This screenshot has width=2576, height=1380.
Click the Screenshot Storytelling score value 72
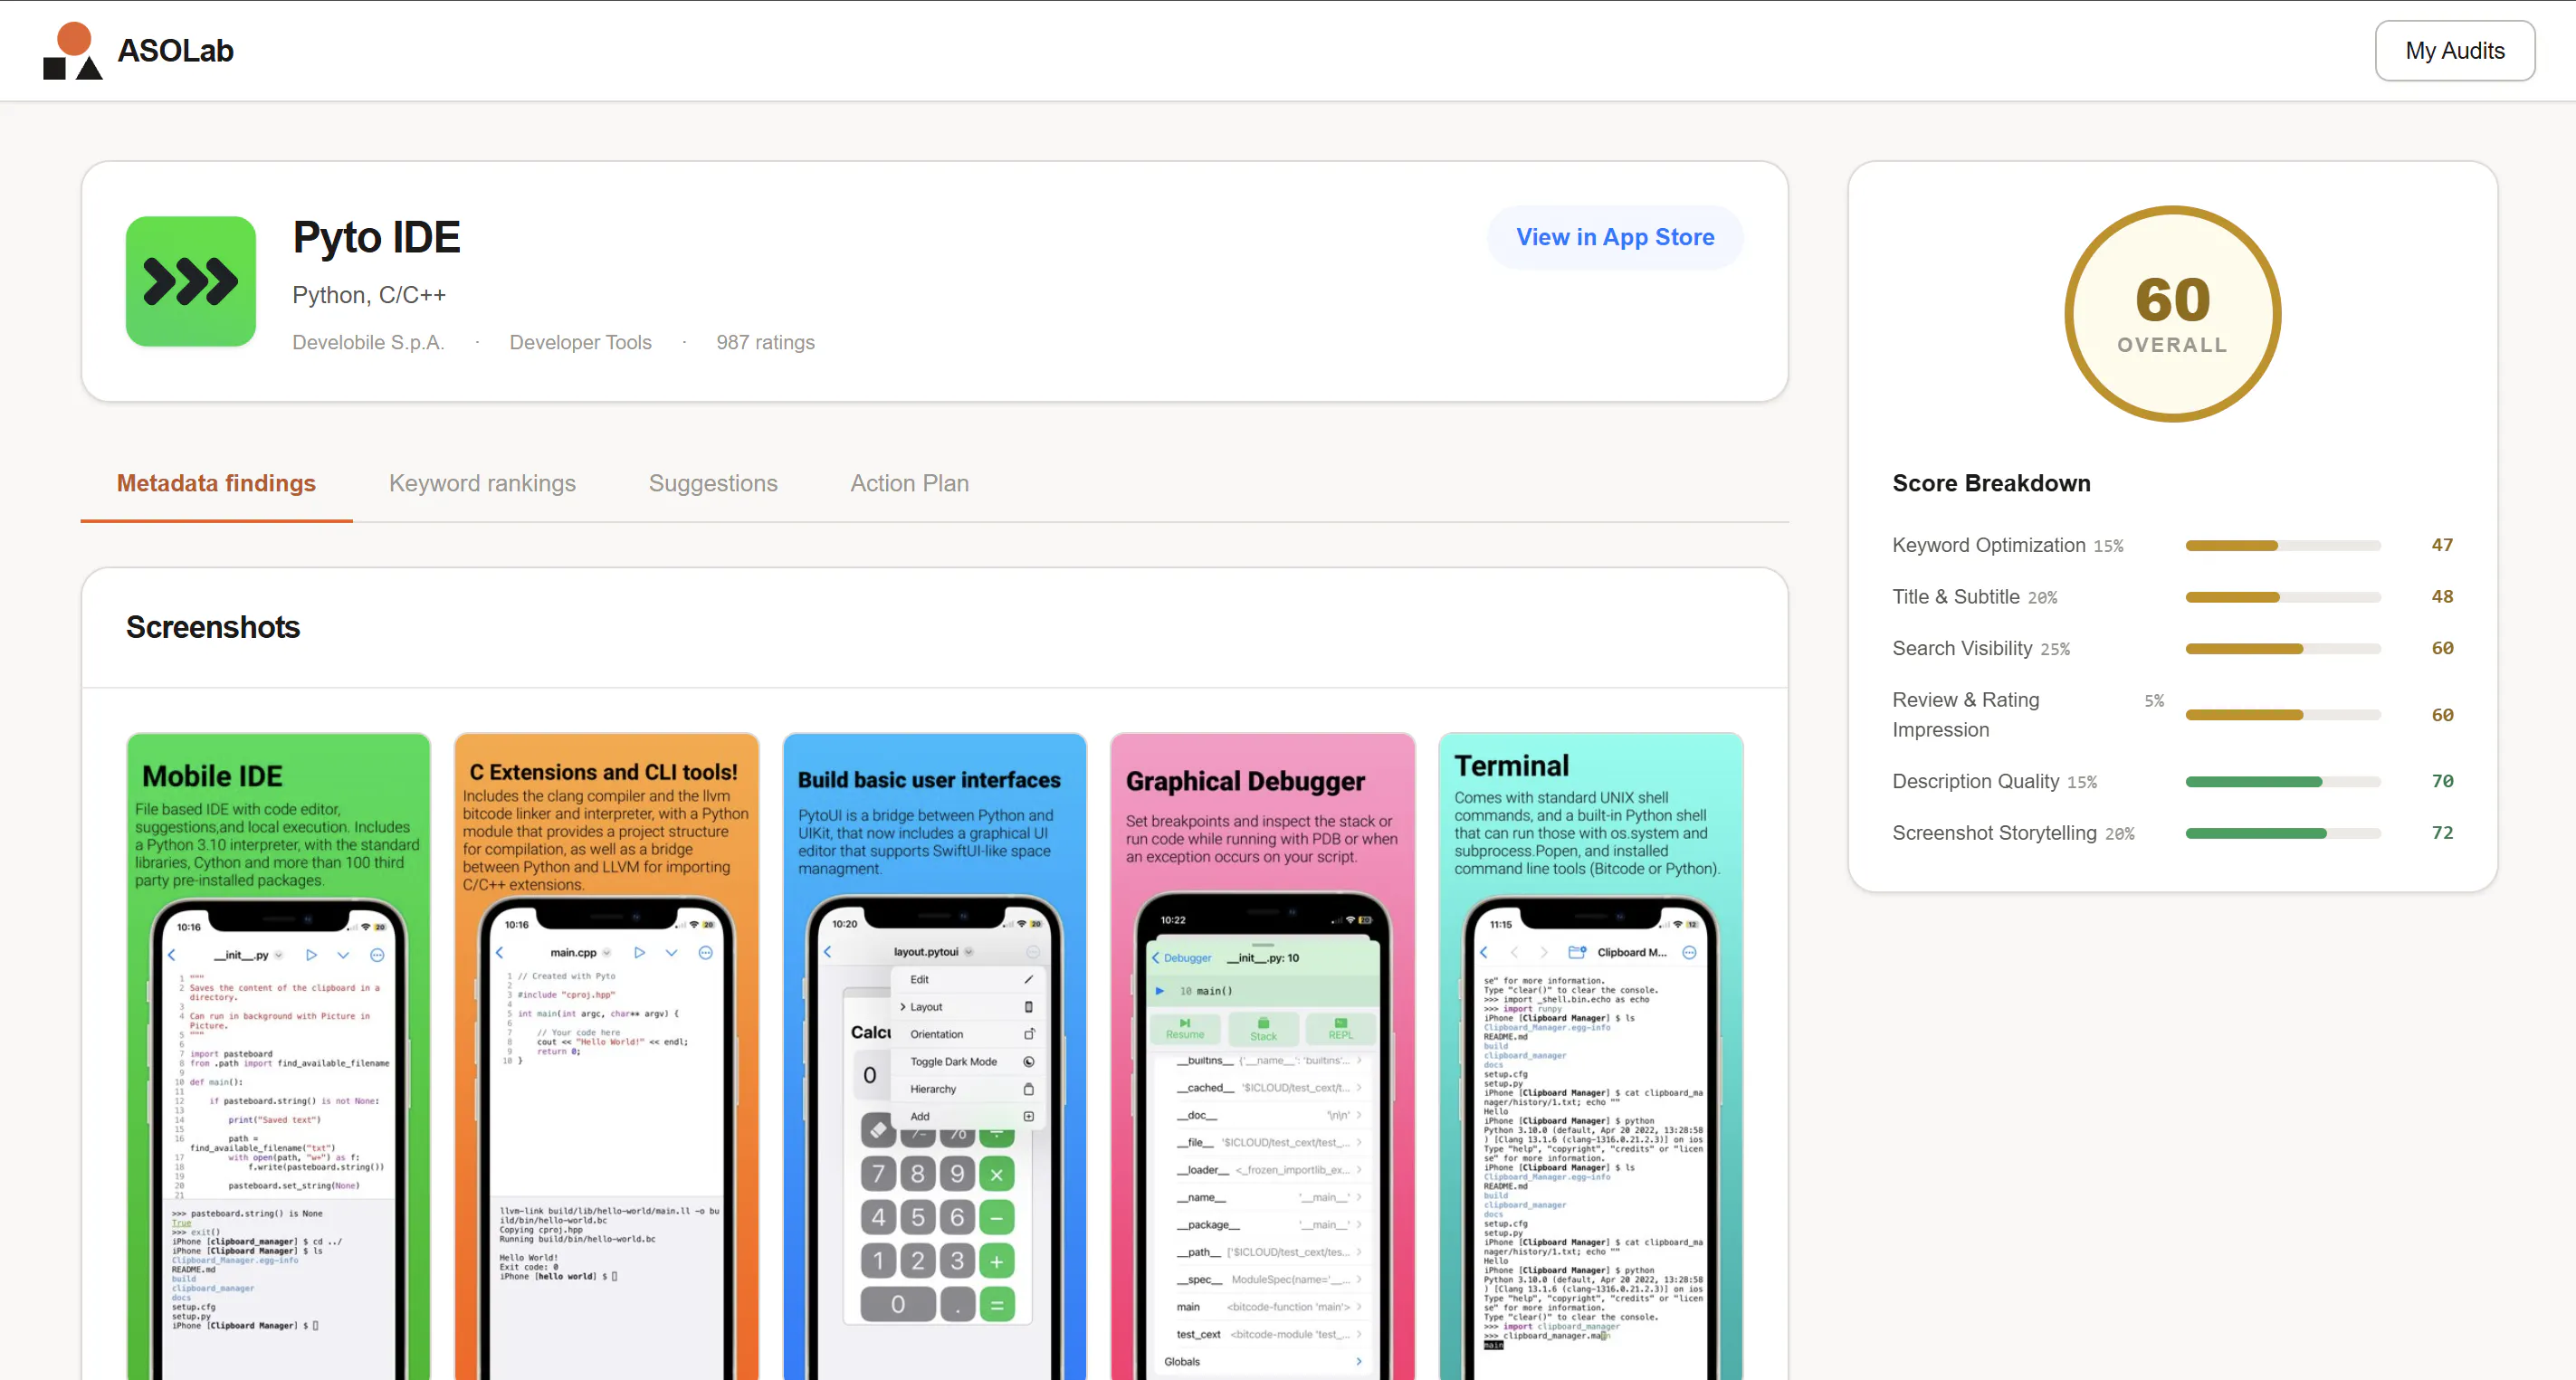tap(2442, 833)
